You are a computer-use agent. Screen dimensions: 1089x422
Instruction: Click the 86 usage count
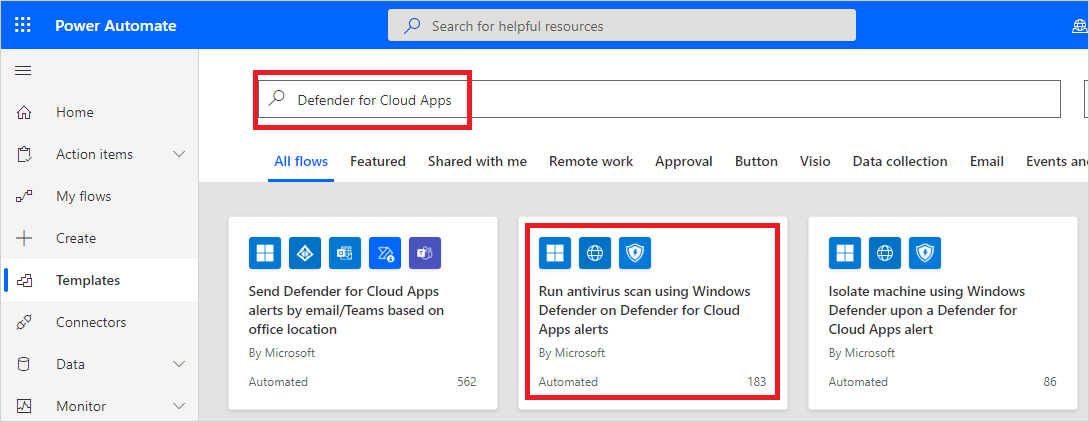pyautogui.click(x=1050, y=382)
